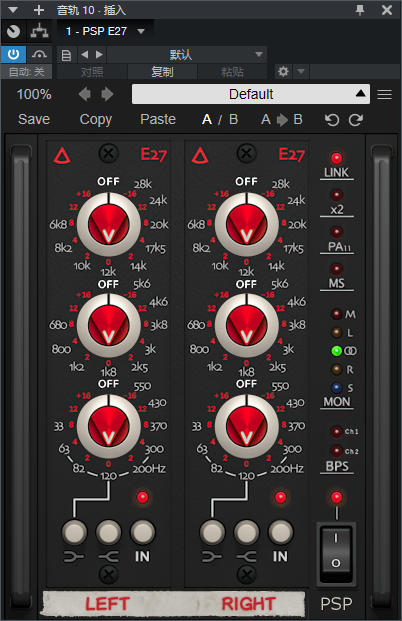Click Save in PSP toolbar

tap(34, 119)
